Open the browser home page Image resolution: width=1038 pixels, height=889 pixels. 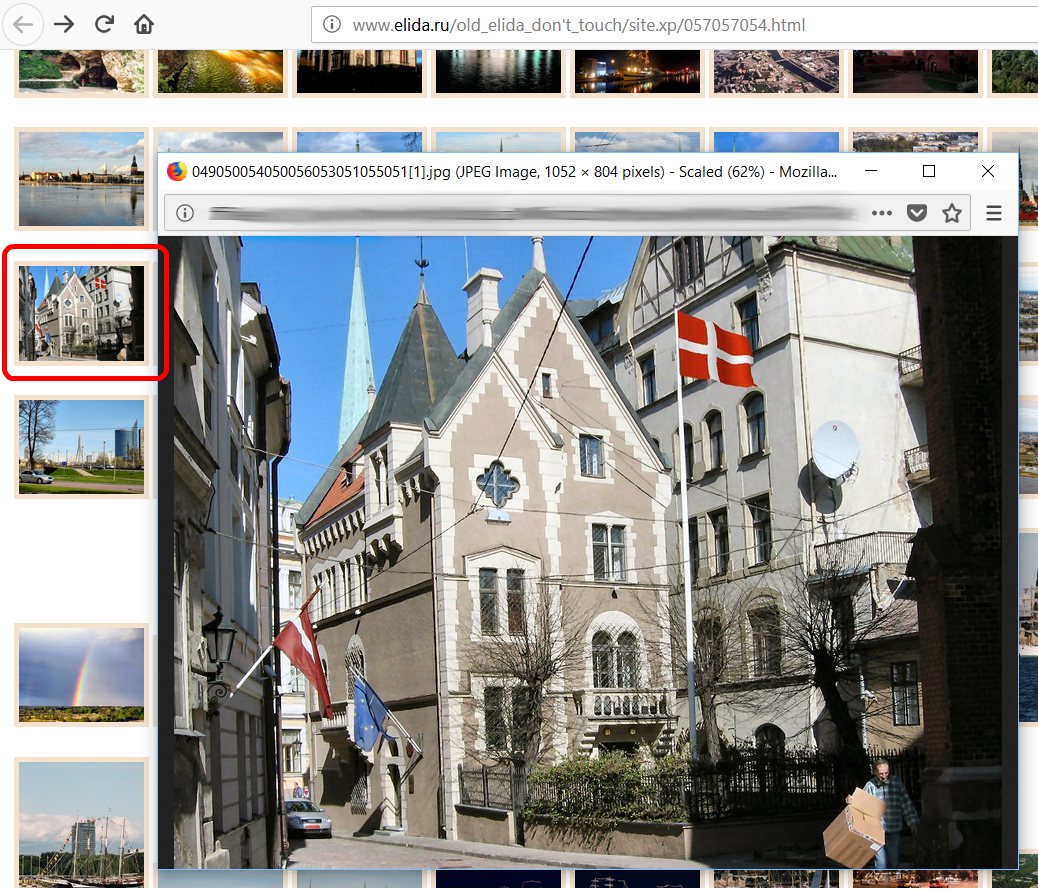[x=144, y=25]
